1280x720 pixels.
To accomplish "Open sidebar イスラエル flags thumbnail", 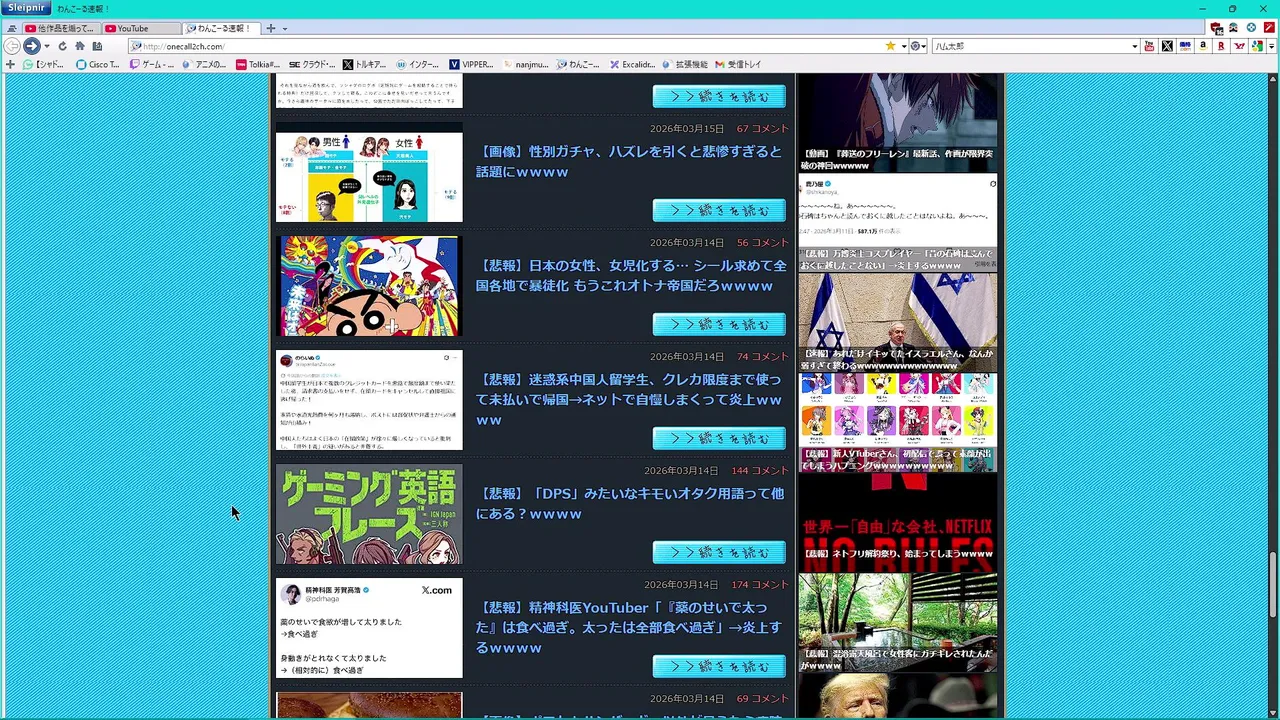I will click(897, 322).
